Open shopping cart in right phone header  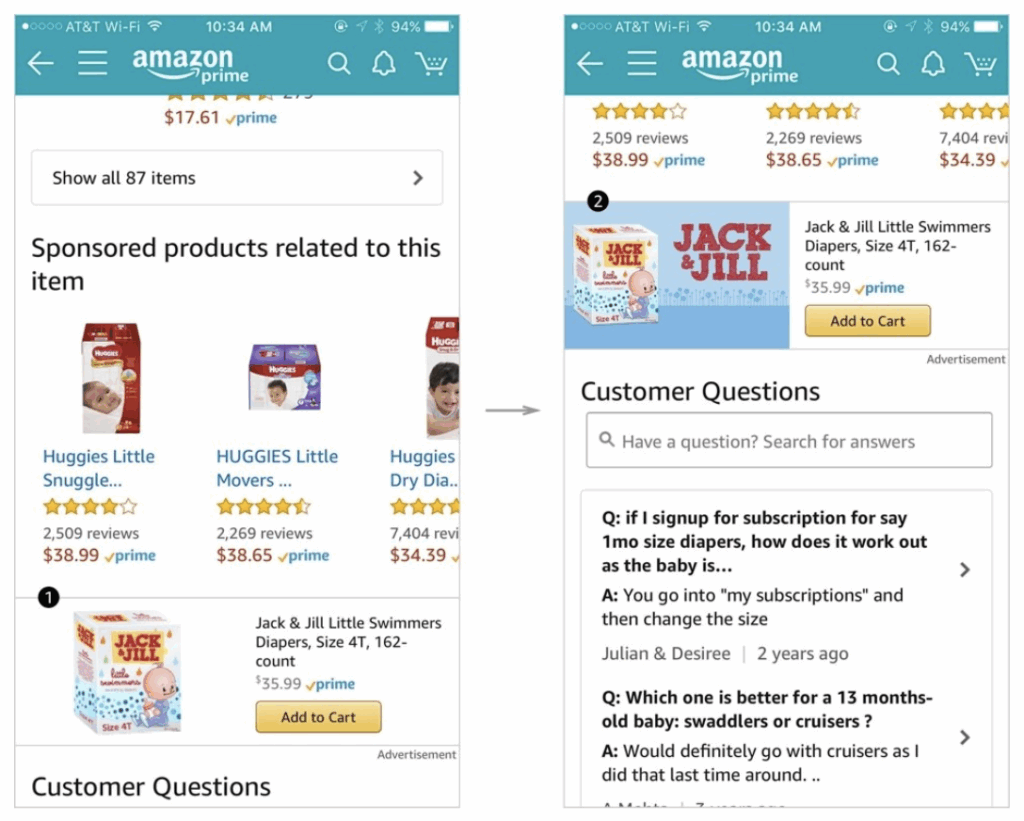pyautogui.click(x=980, y=63)
